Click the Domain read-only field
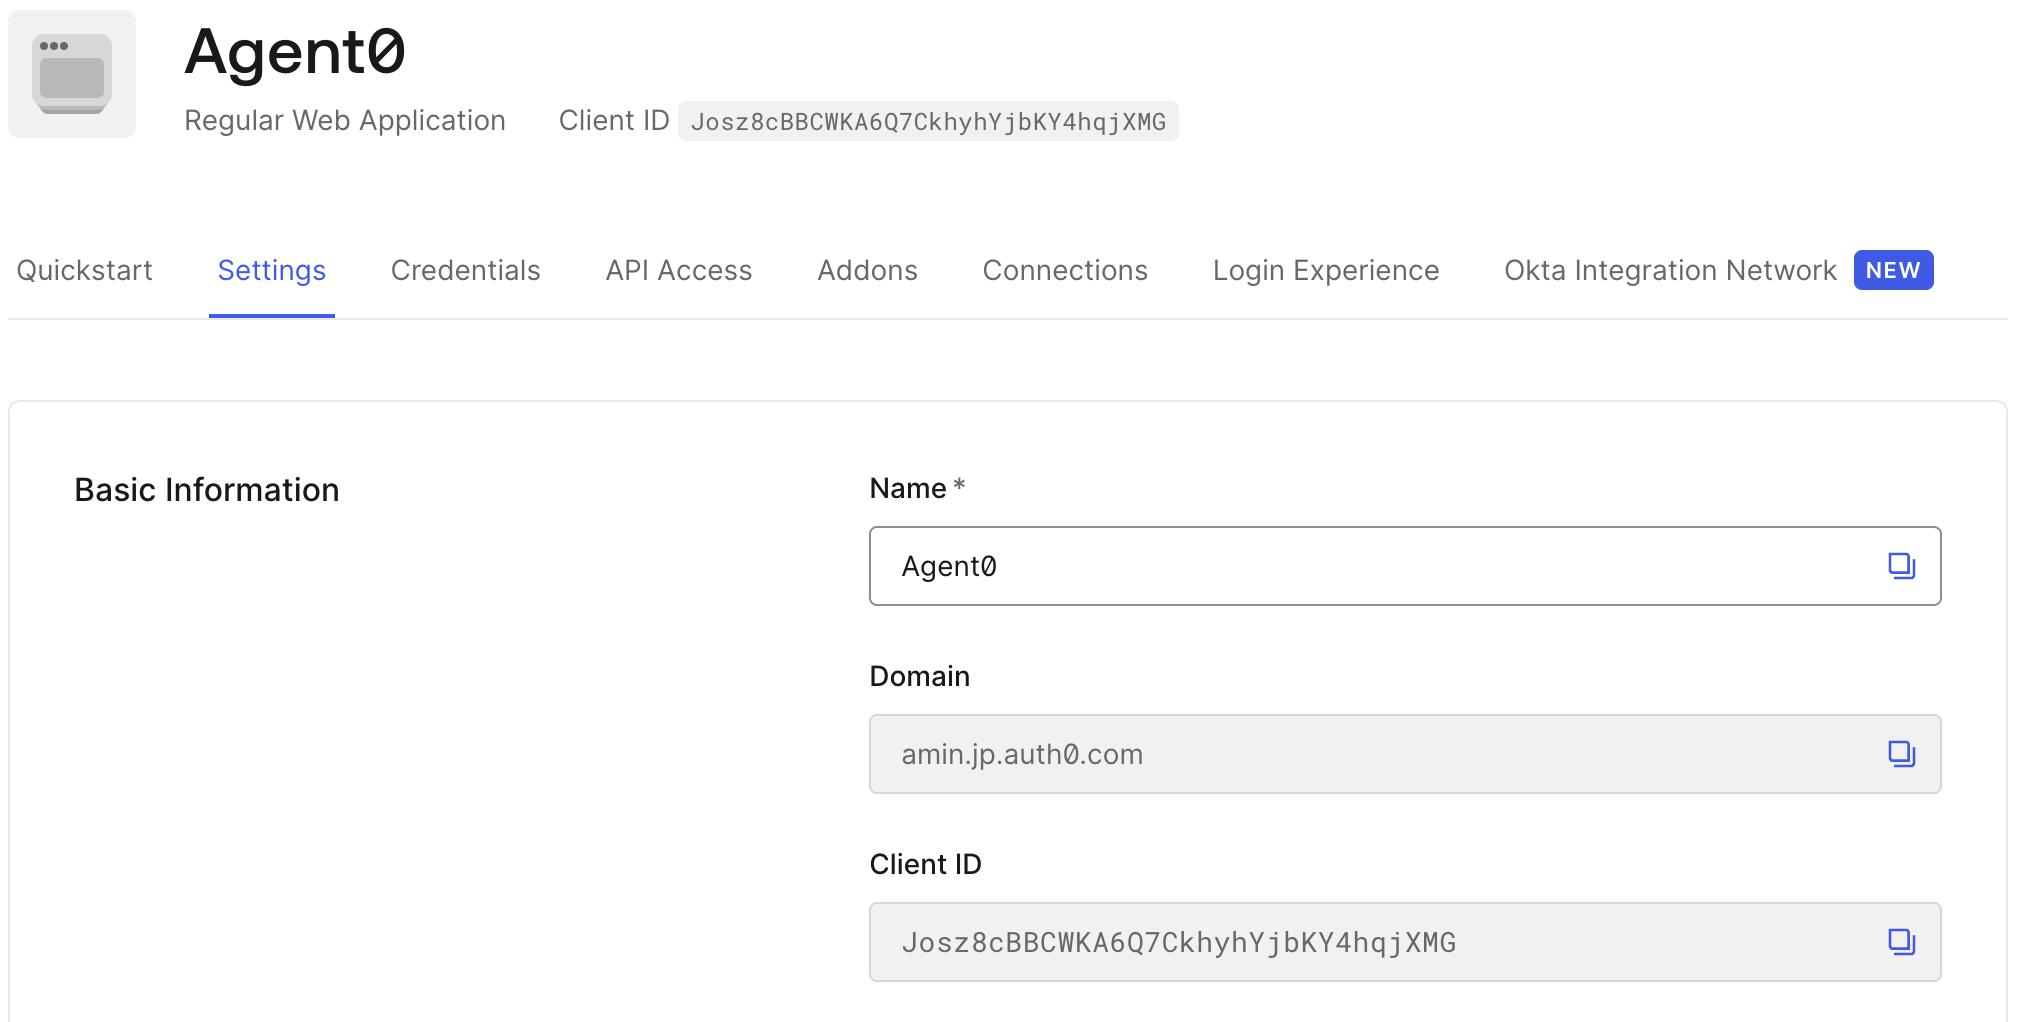2022x1022 pixels. point(1405,754)
